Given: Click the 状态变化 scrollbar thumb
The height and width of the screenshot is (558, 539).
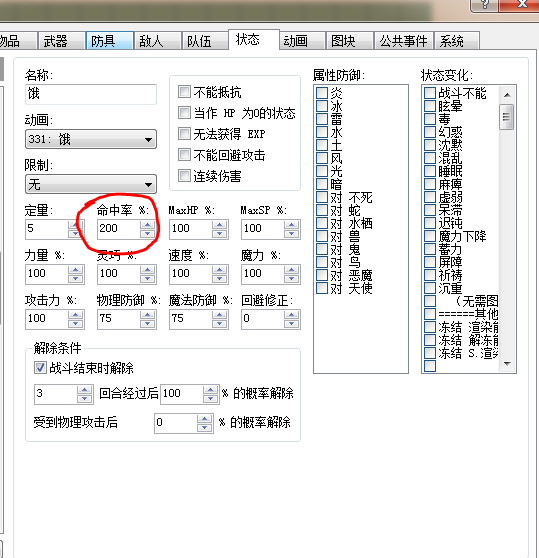Looking at the screenshot, I should [507, 117].
